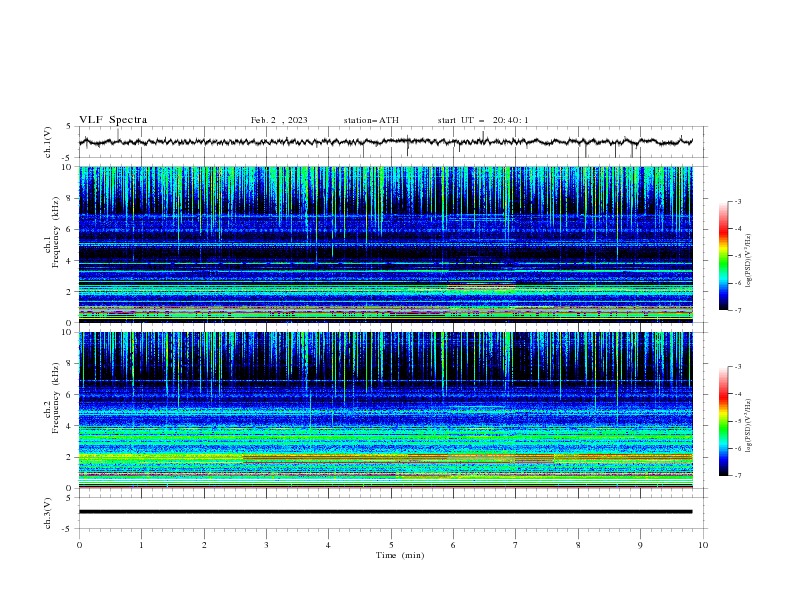Image resolution: width=792 pixels, height=612 pixels.
Task: Click the "Time (min)" axis title
Action: [x=400, y=555]
